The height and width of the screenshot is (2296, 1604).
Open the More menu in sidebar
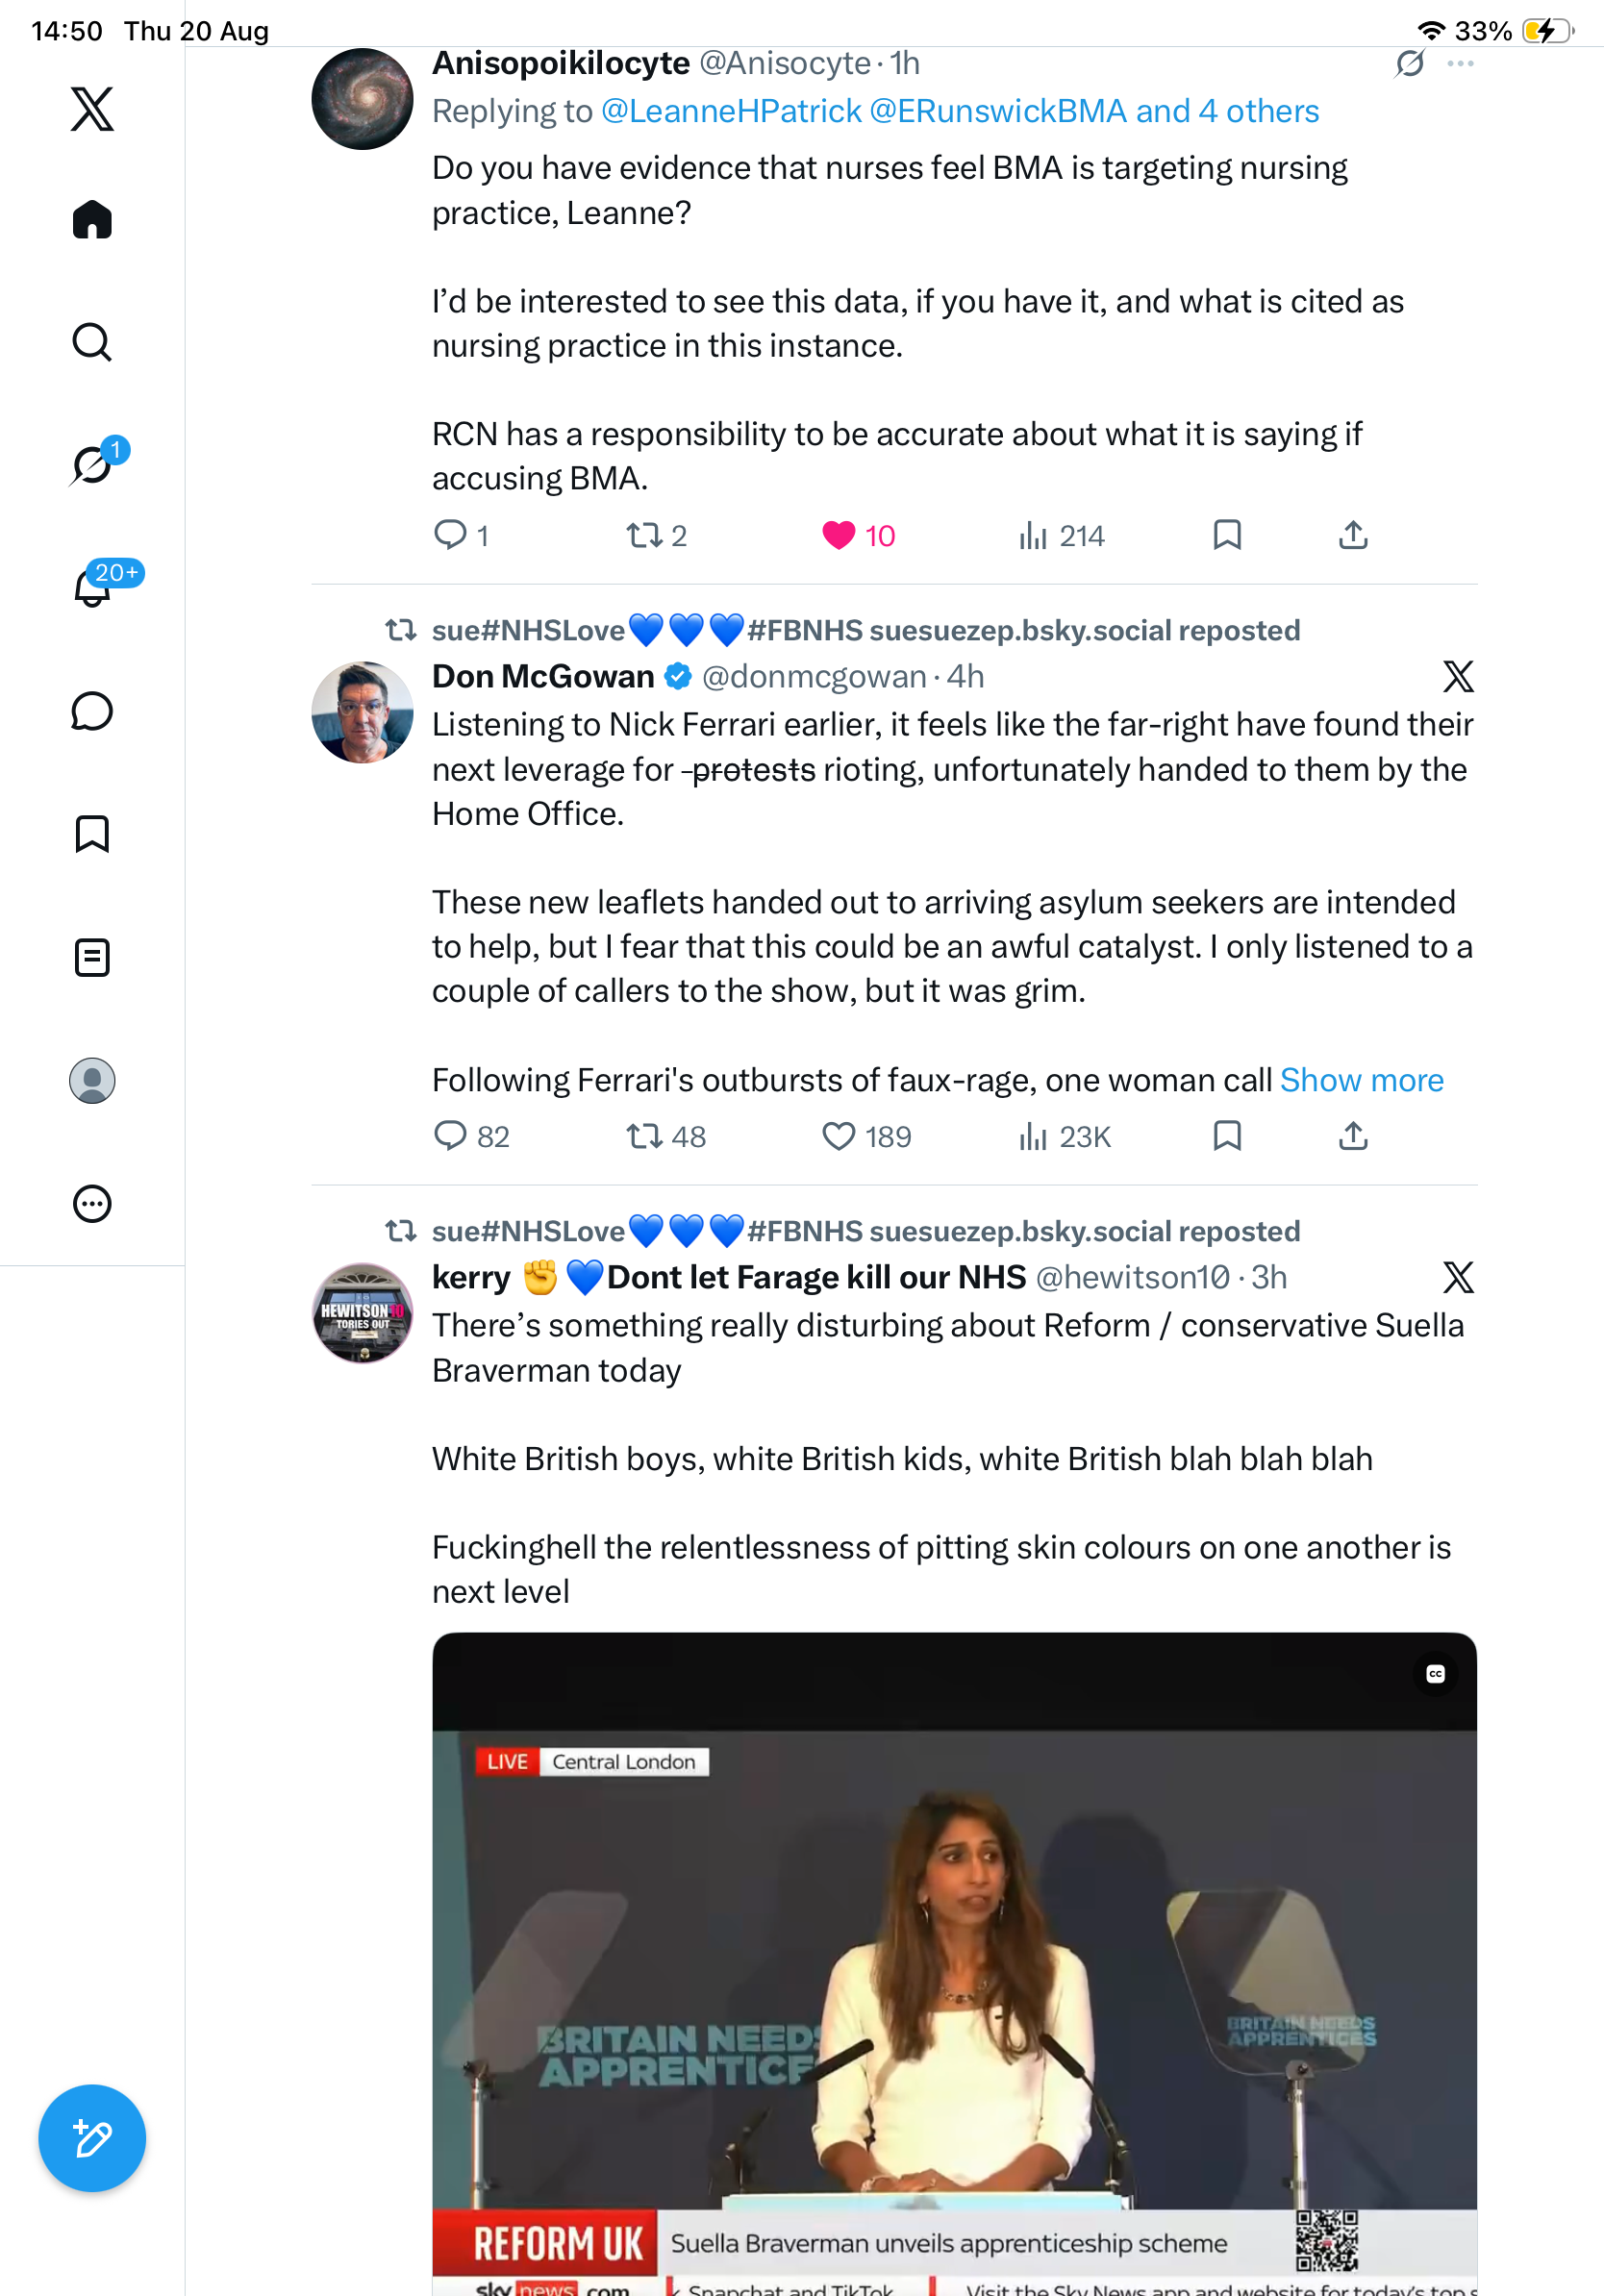coord(92,1203)
